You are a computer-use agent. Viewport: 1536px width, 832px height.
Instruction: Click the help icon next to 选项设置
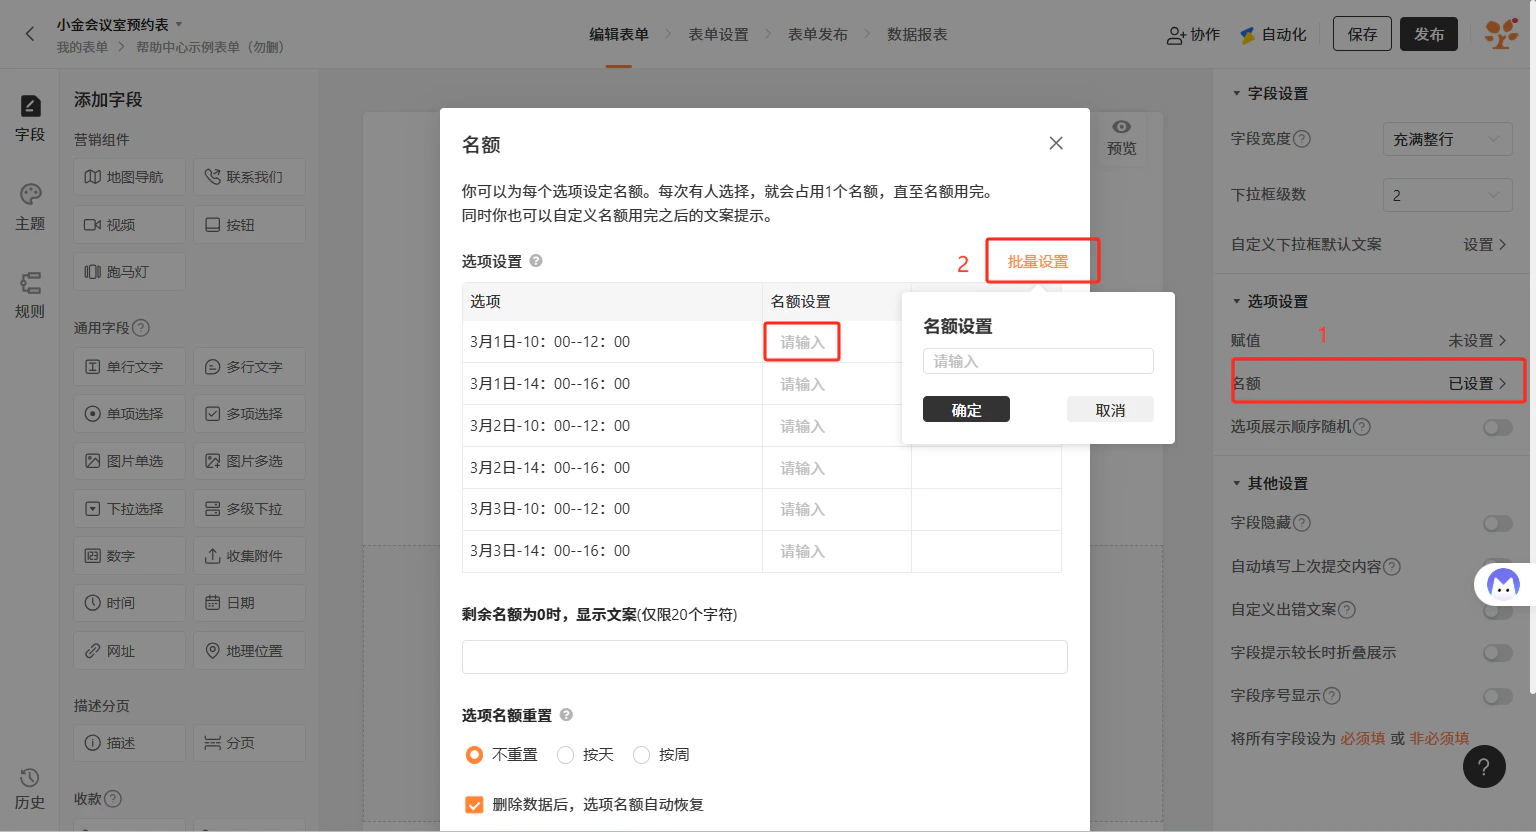tap(536, 261)
